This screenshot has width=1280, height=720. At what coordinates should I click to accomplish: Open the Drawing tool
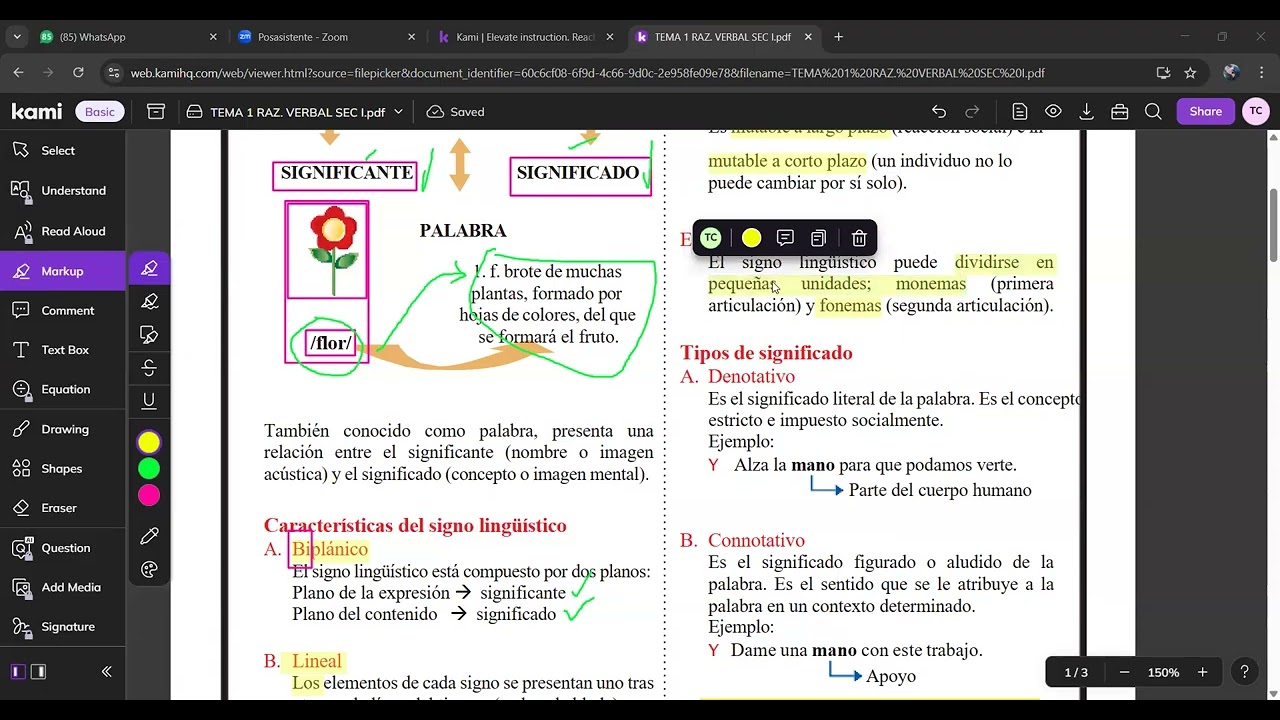tap(63, 429)
